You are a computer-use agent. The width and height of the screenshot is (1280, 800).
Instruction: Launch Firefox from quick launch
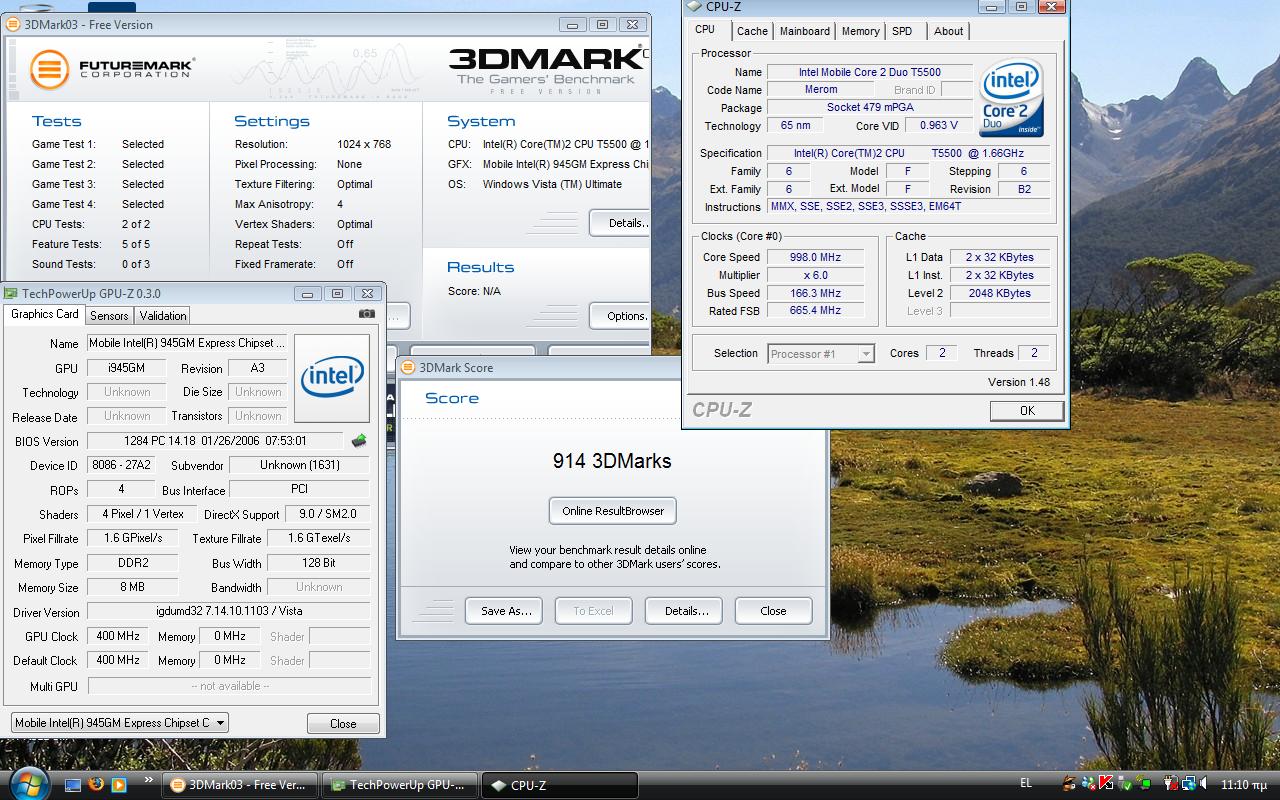(x=96, y=785)
